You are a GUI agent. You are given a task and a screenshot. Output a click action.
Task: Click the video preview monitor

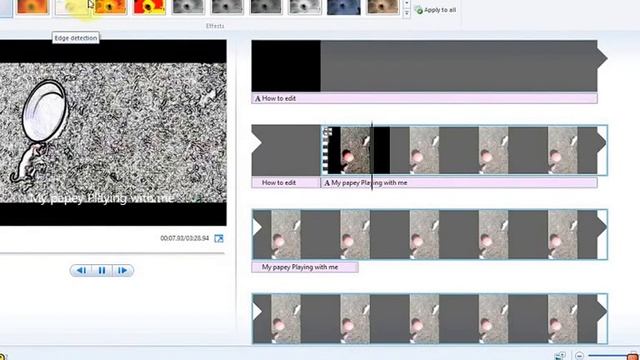(x=113, y=133)
